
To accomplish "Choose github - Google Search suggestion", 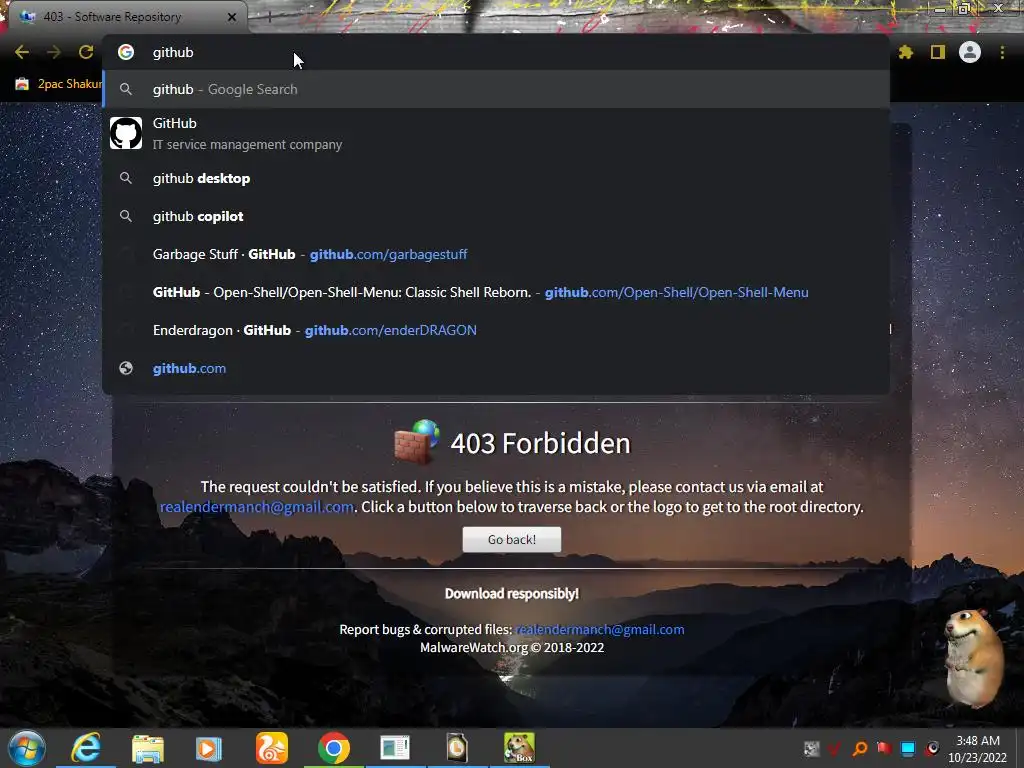I will (496, 89).
